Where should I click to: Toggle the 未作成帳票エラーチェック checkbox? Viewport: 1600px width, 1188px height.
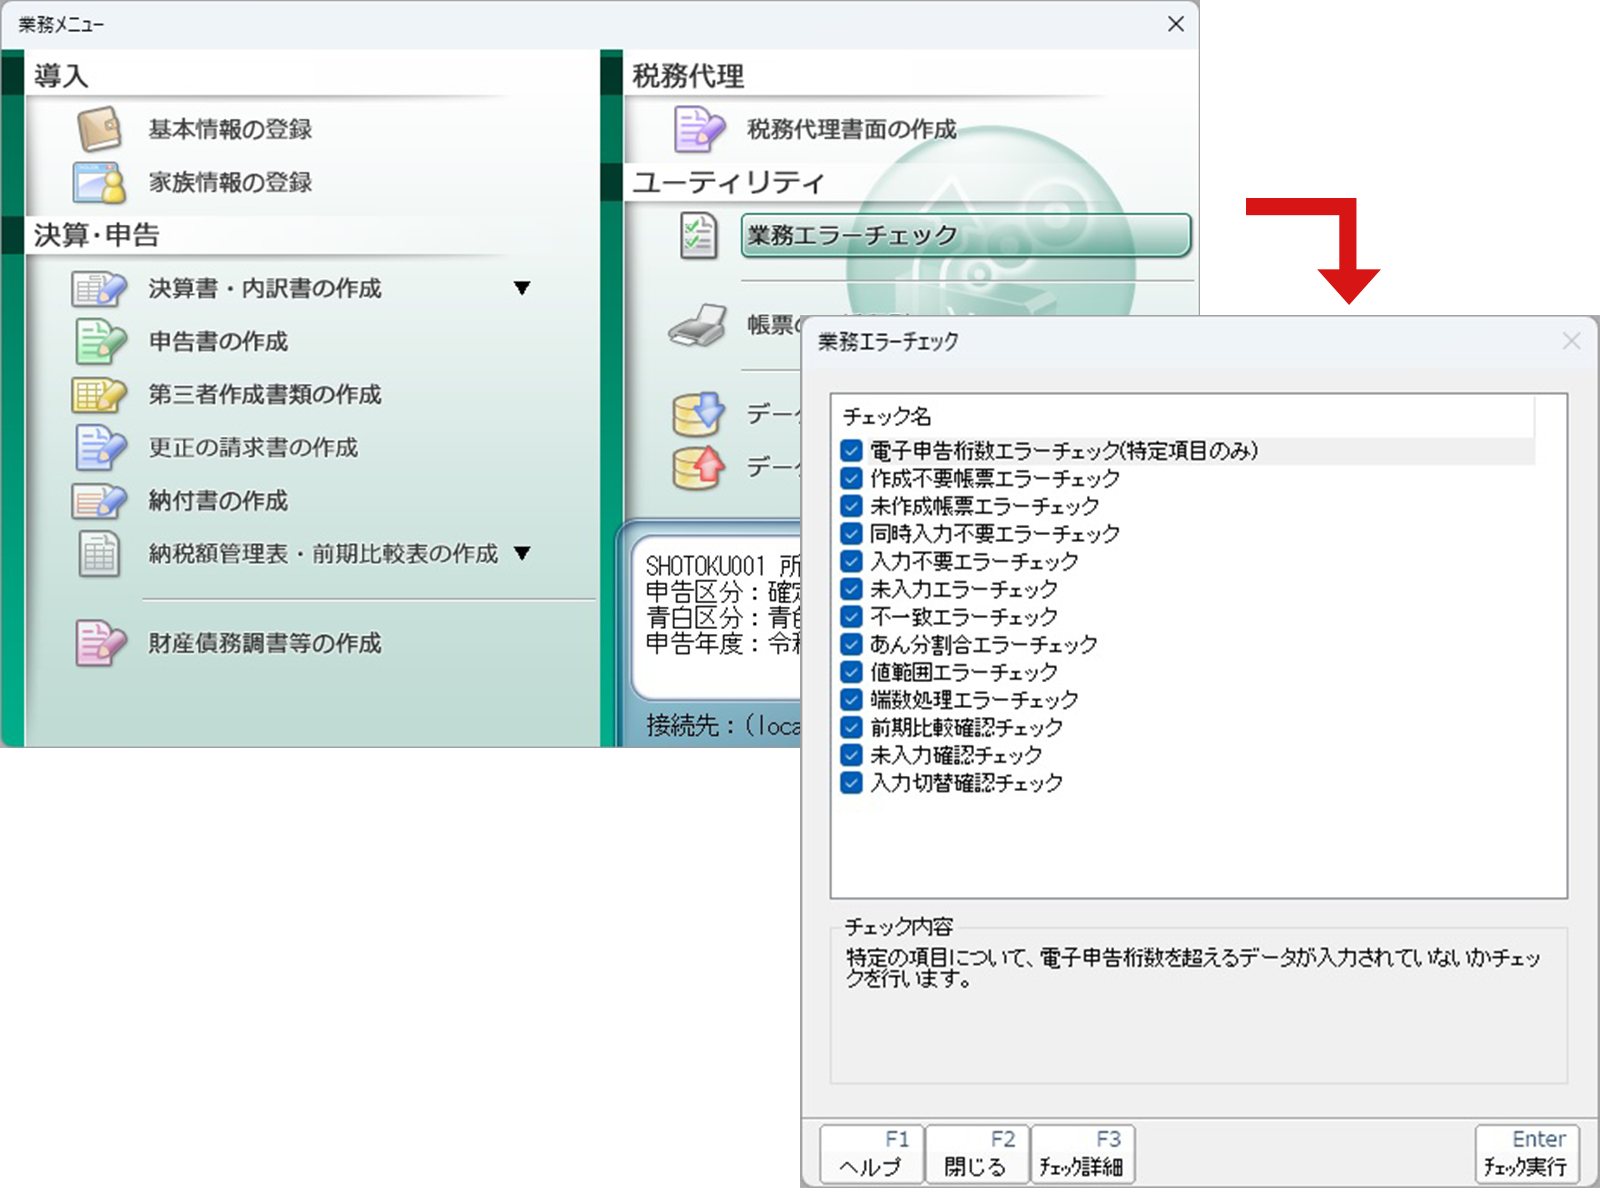(851, 506)
